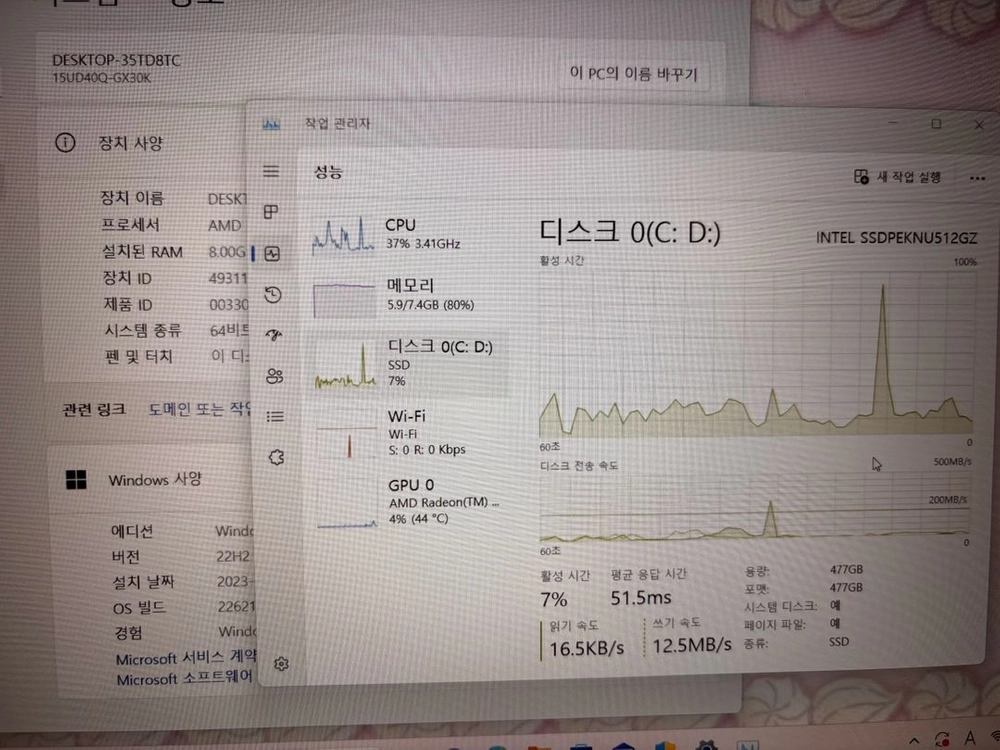Open the Microsoft 소프트웨어 license link

pyautogui.click(x=185, y=678)
